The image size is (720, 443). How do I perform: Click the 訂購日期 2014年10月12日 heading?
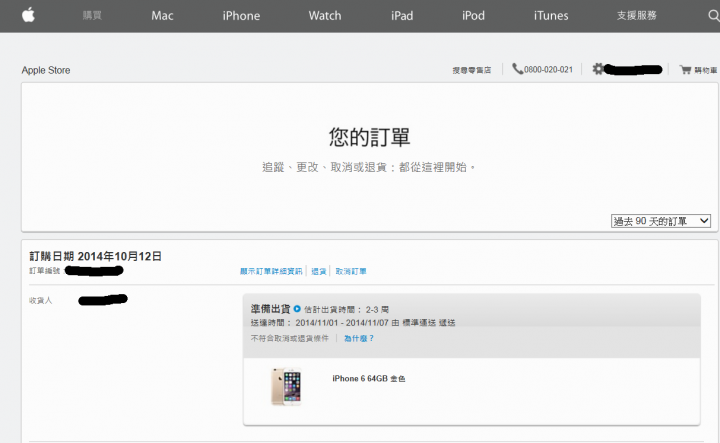click(96, 256)
